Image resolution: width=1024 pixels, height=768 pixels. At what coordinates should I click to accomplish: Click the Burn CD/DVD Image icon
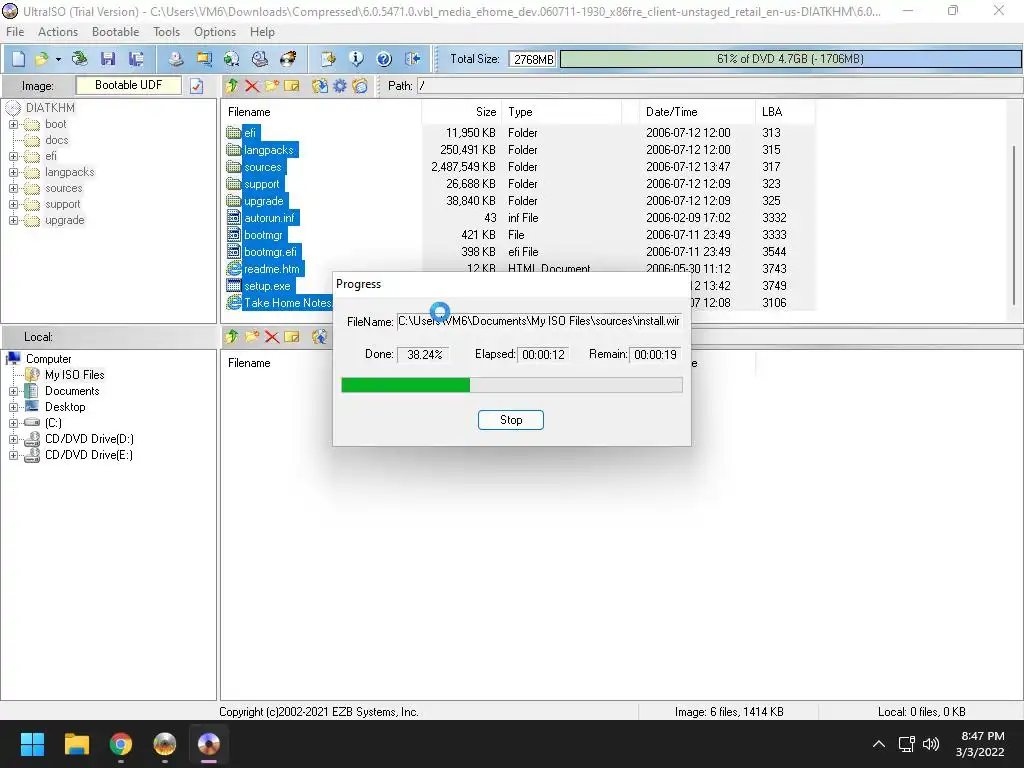pyautogui.click(x=288, y=59)
